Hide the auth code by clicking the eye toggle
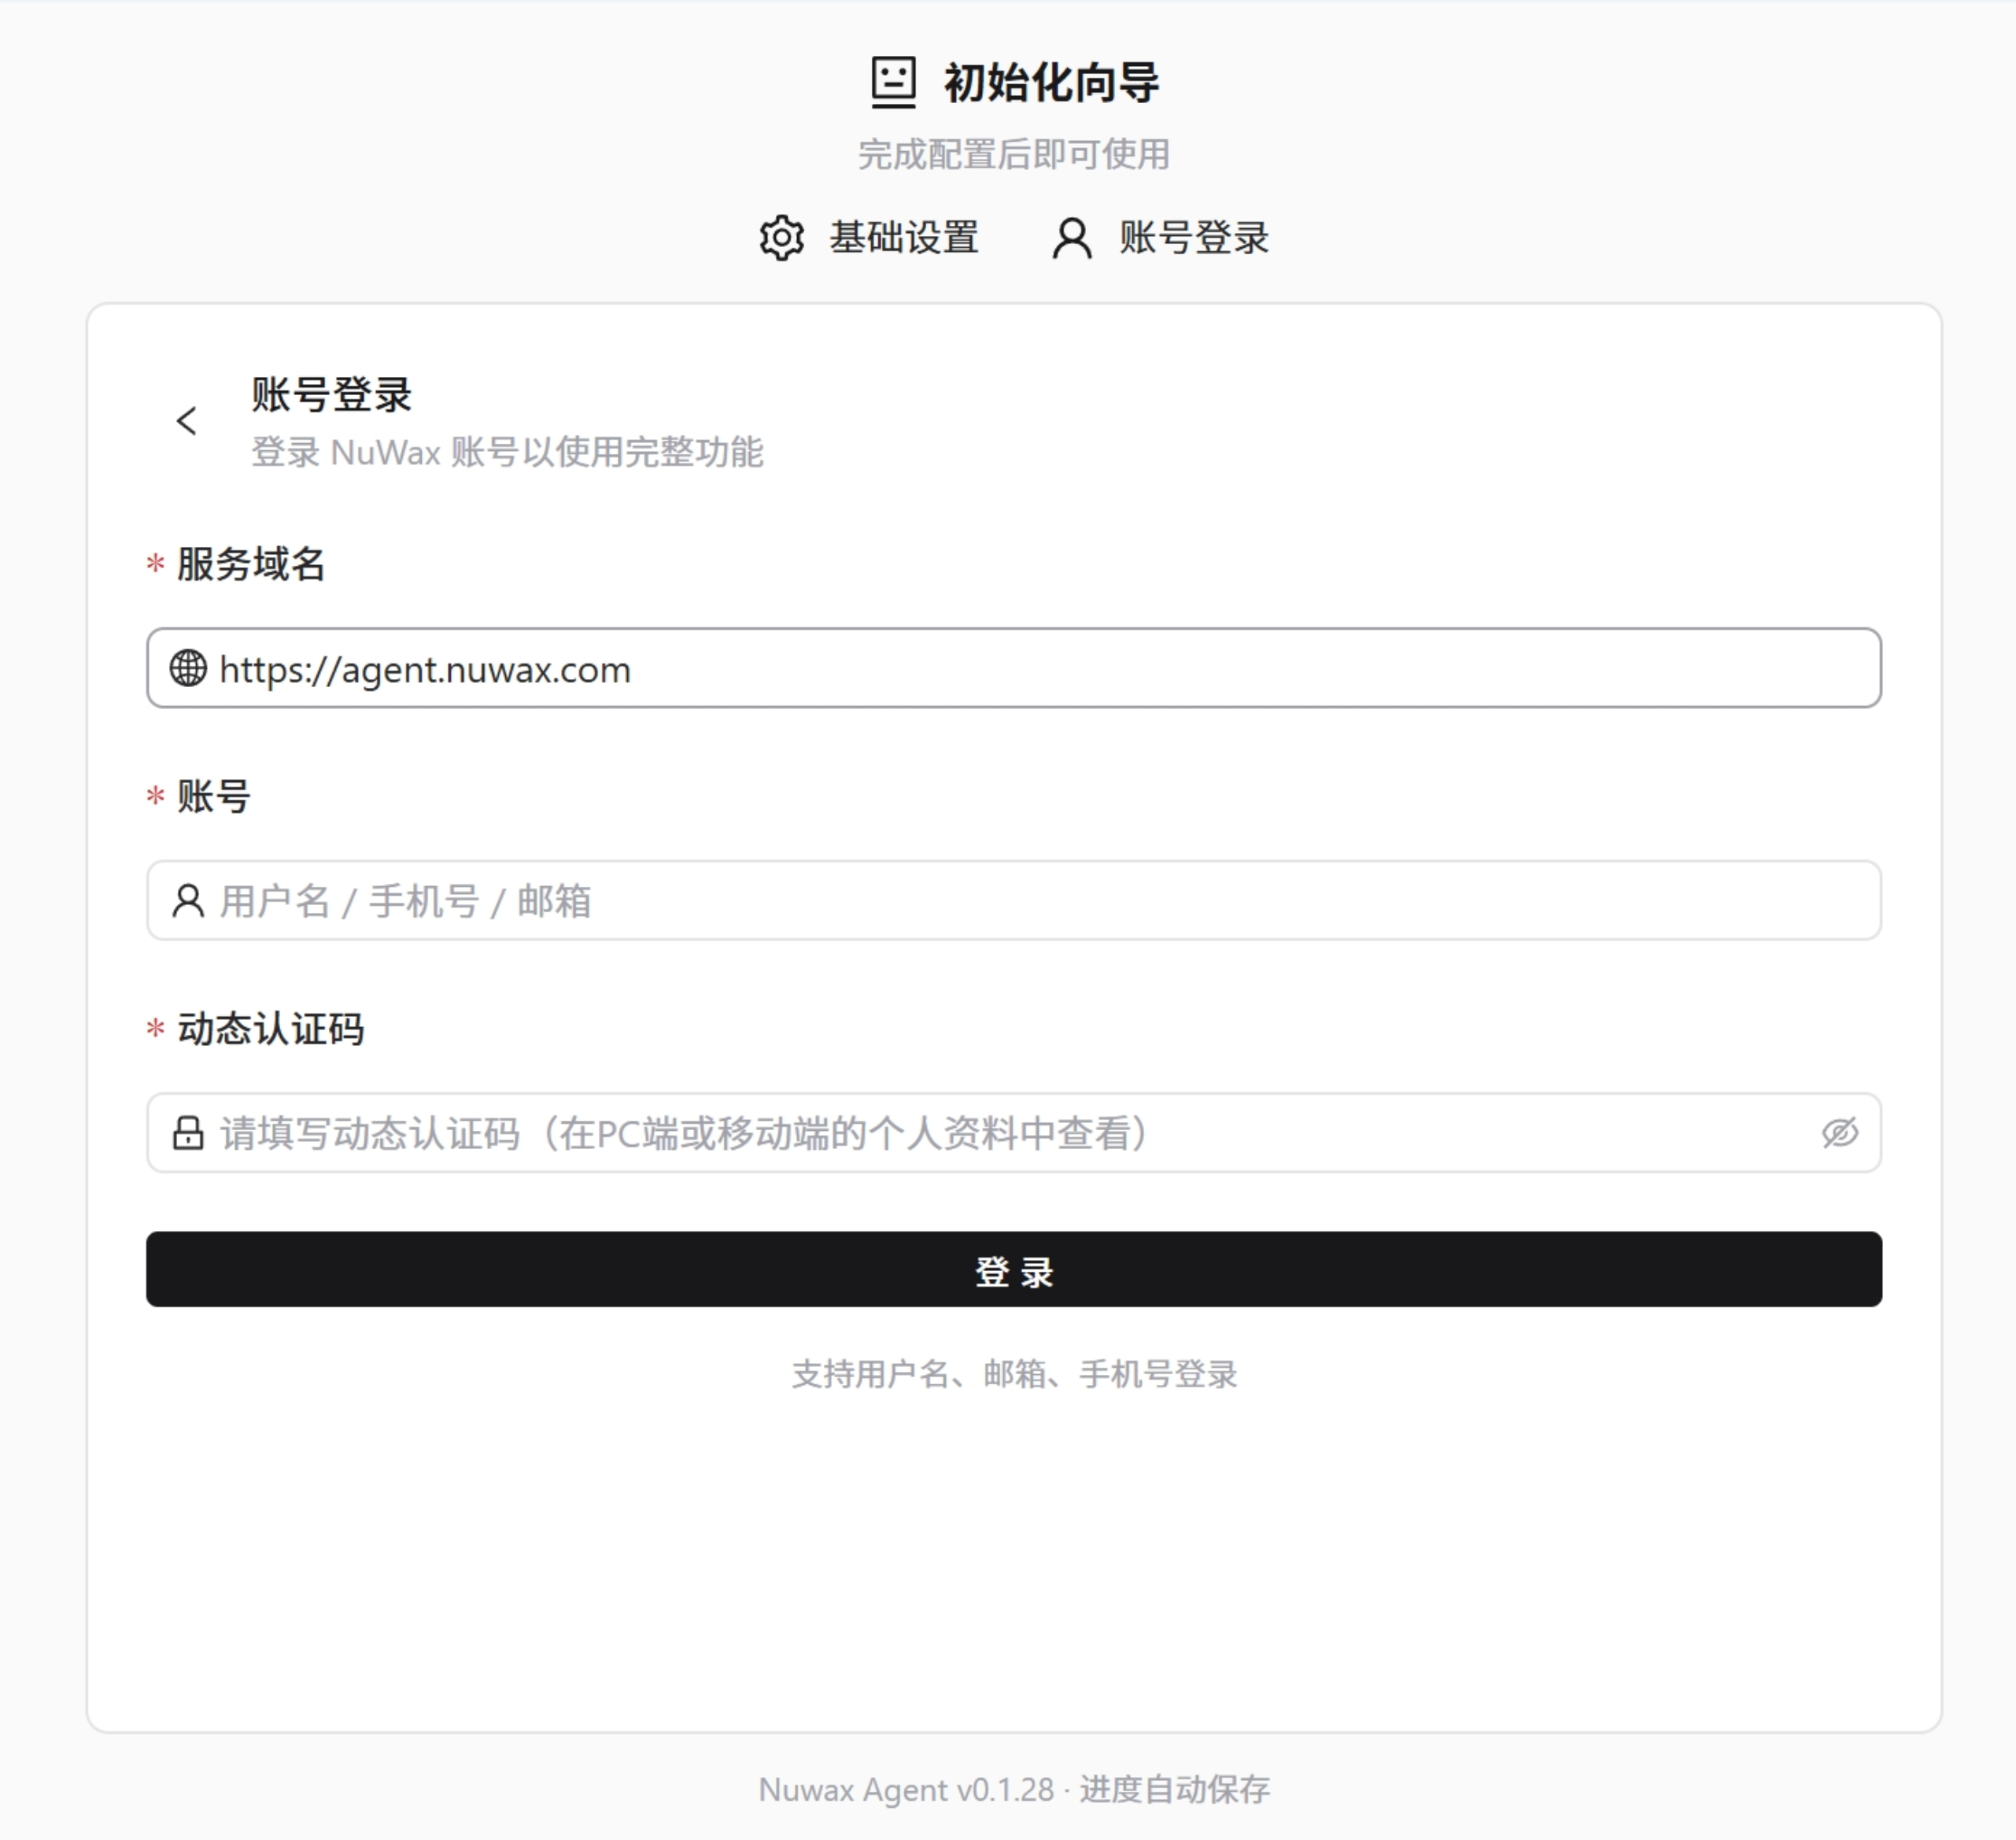This screenshot has height=1840, width=2016. (x=1840, y=1133)
